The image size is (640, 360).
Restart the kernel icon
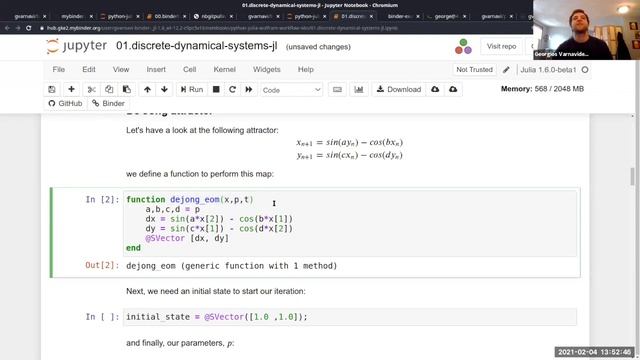pyautogui.click(x=232, y=89)
